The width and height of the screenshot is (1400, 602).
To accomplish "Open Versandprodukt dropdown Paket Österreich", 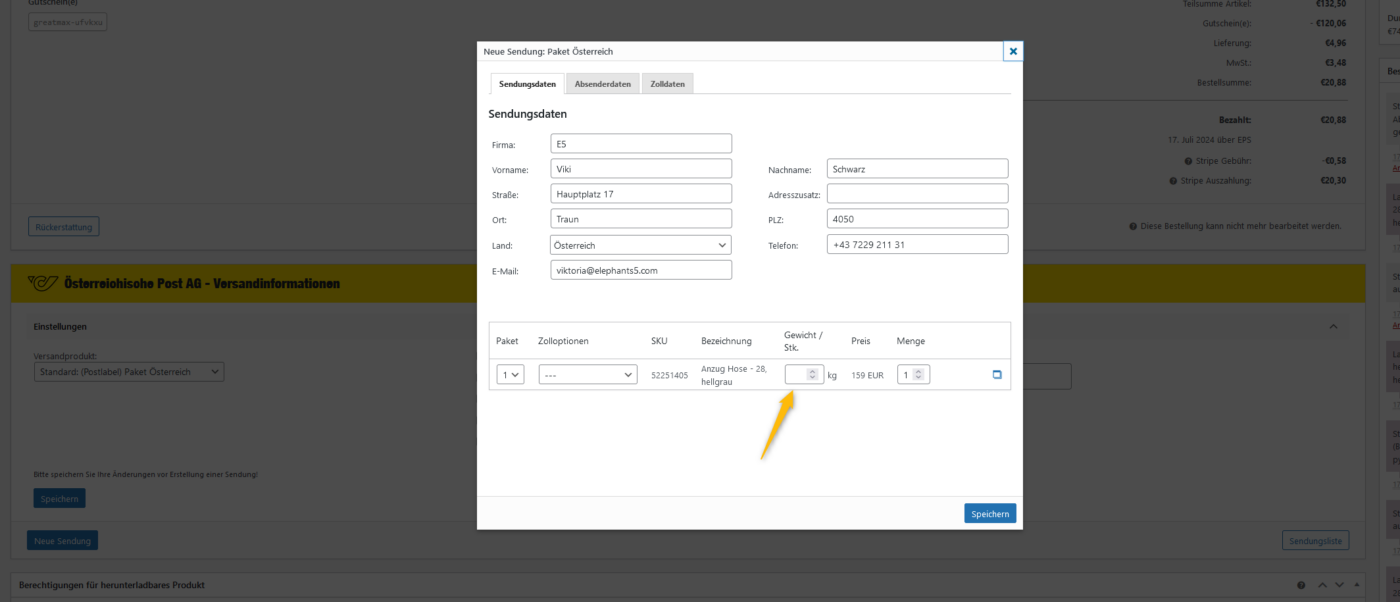I will [x=129, y=372].
